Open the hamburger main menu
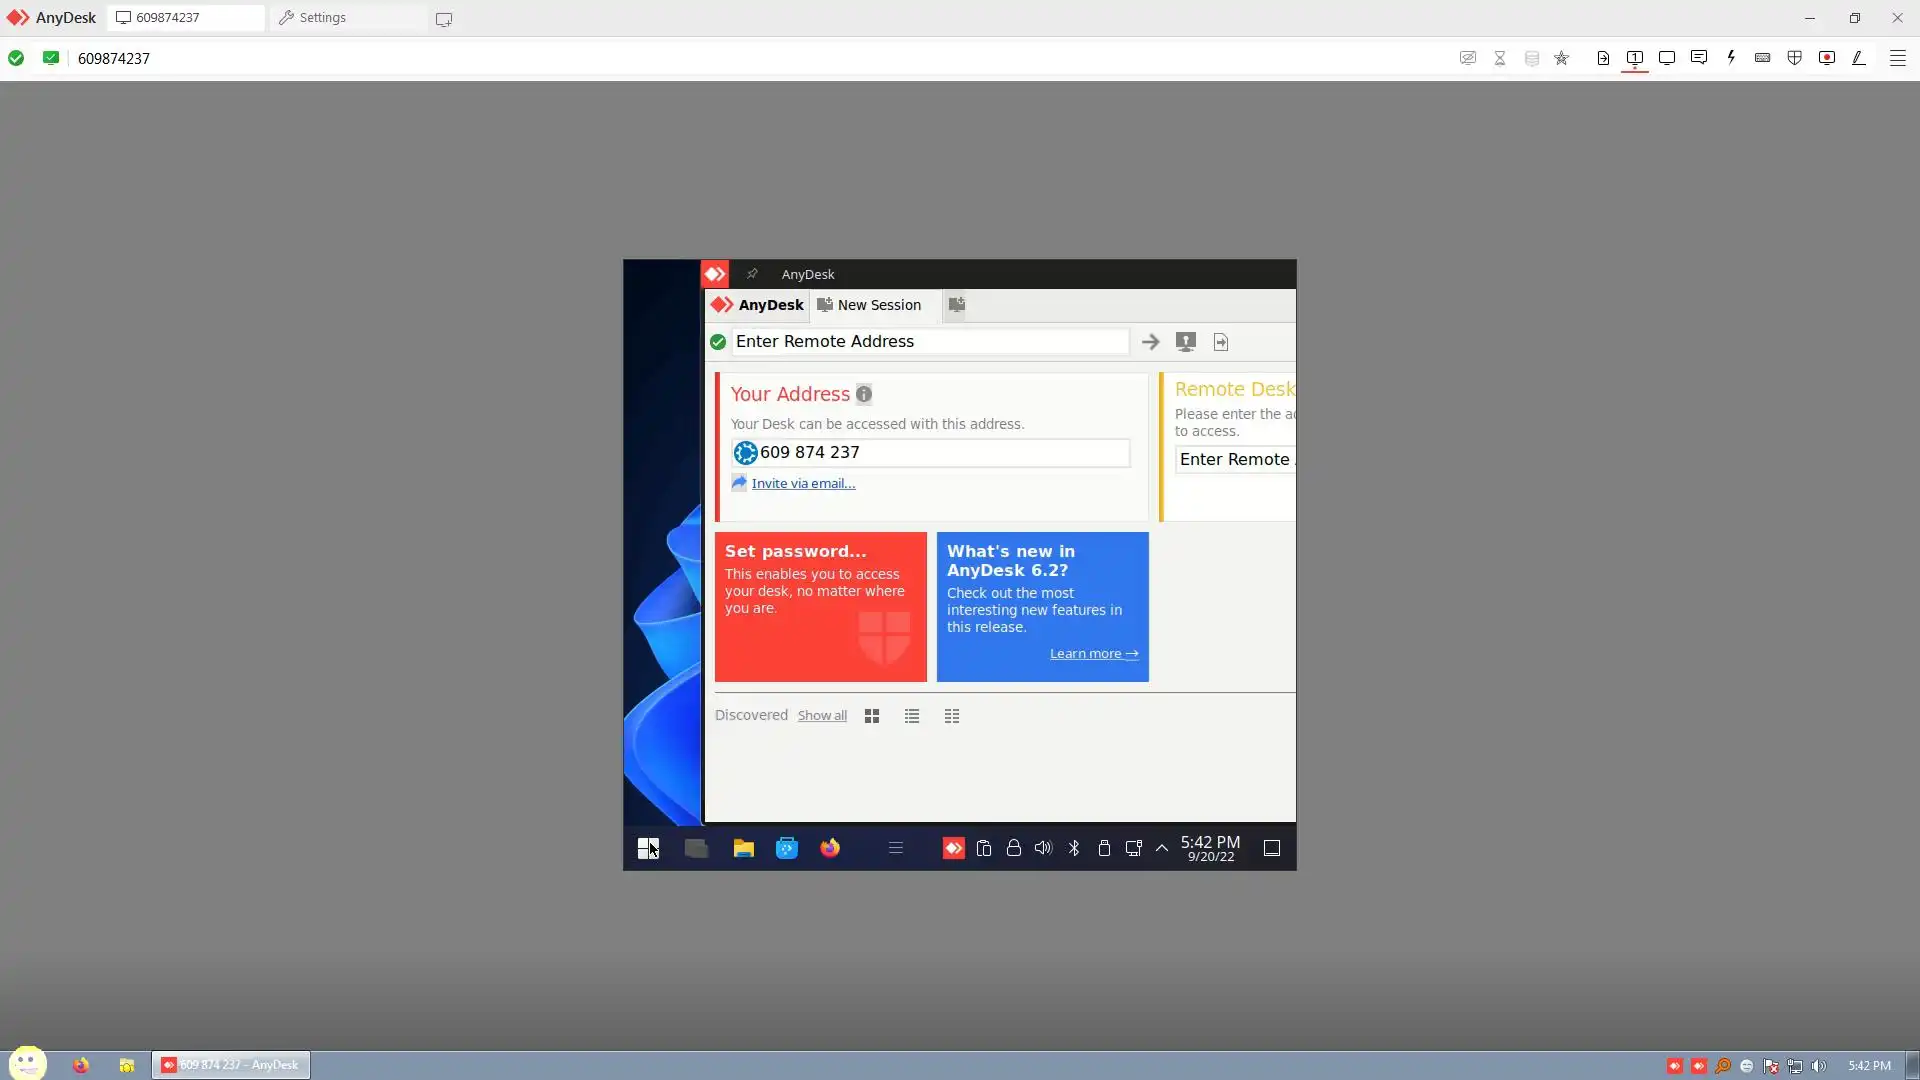Screen dimensions: 1920x1080 click(x=1897, y=58)
